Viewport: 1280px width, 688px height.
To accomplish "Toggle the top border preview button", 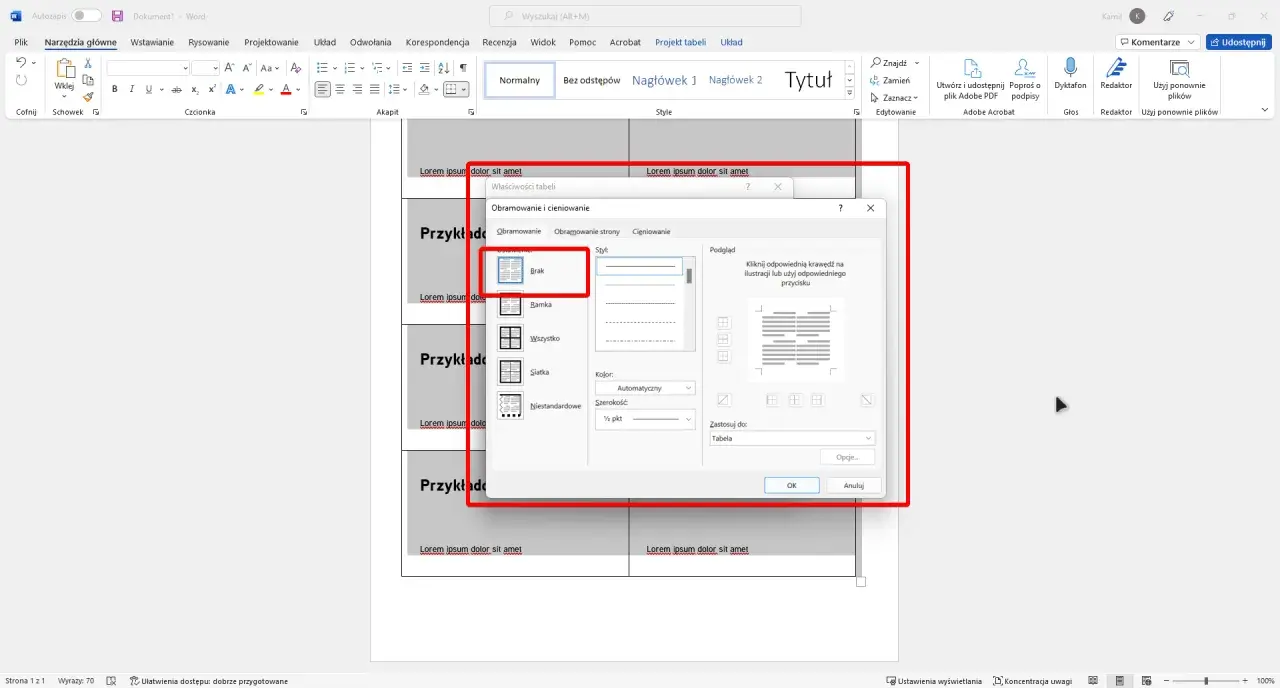I will [x=724, y=323].
